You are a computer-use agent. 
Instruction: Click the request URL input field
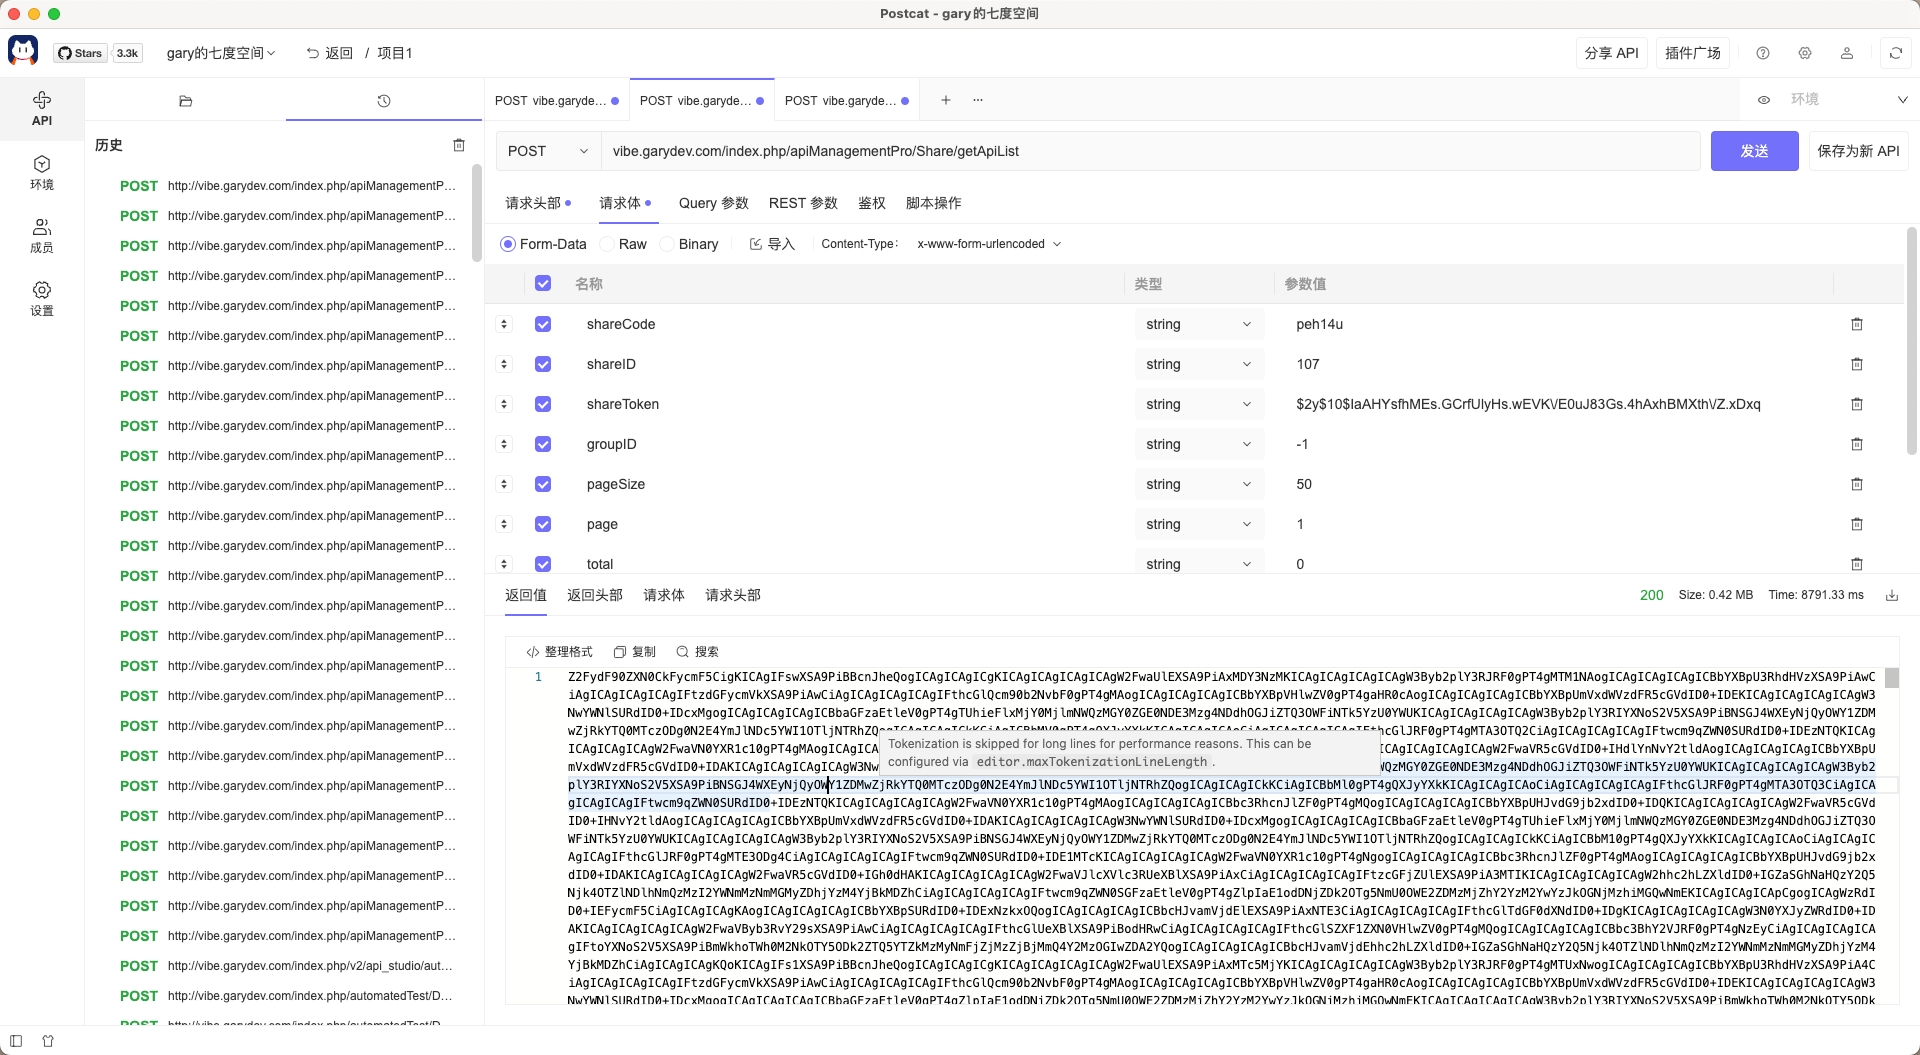point(1150,151)
